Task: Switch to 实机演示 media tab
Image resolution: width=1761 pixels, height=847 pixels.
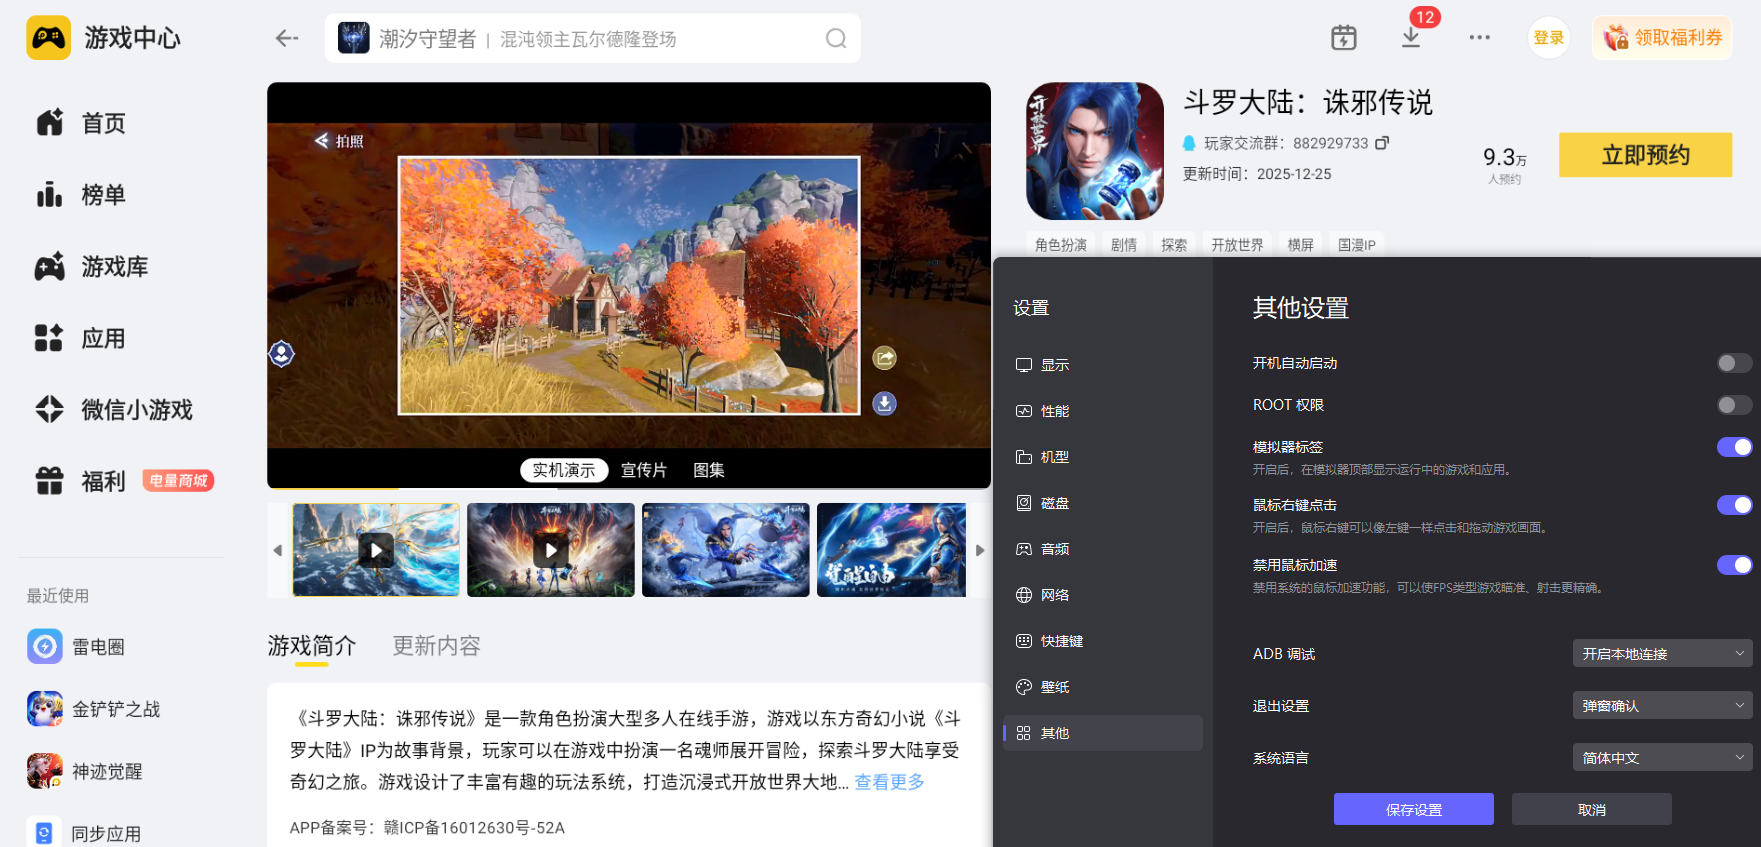Action: pyautogui.click(x=564, y=470)
